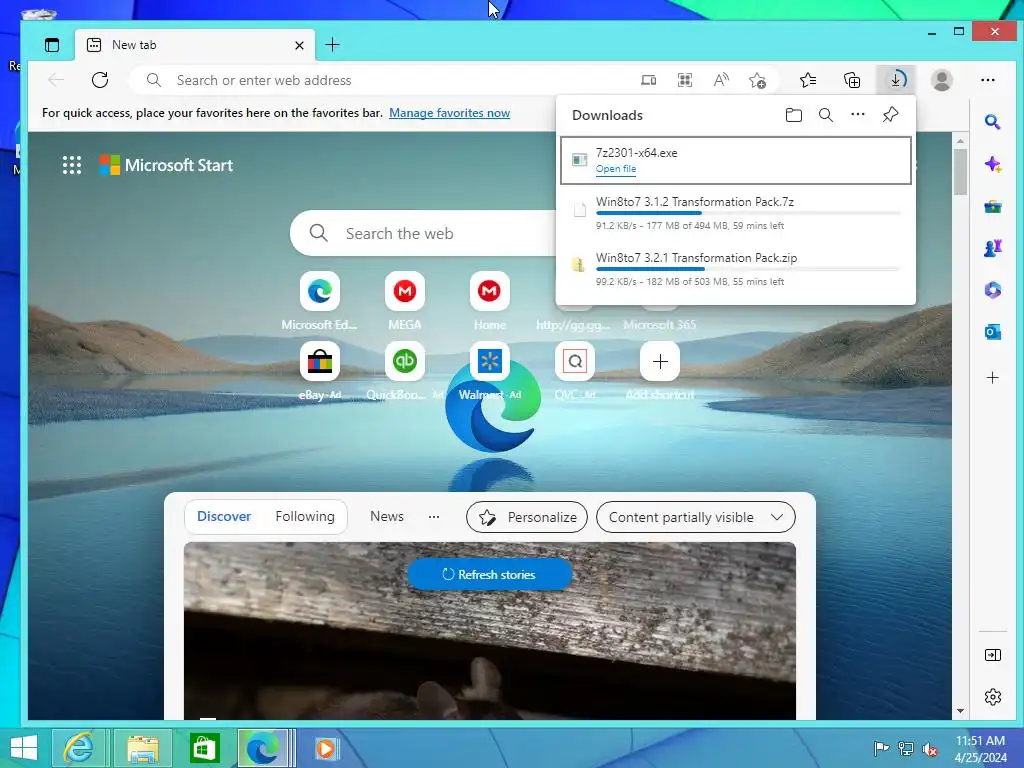
Task: Open Settings and more ellipsis menu
Action: click(987, 80)
